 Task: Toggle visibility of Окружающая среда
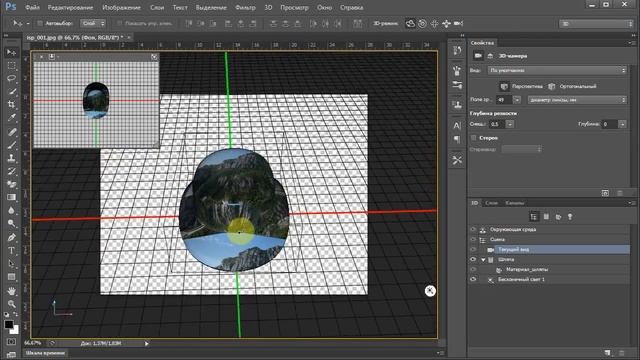[x=473, y=229]
